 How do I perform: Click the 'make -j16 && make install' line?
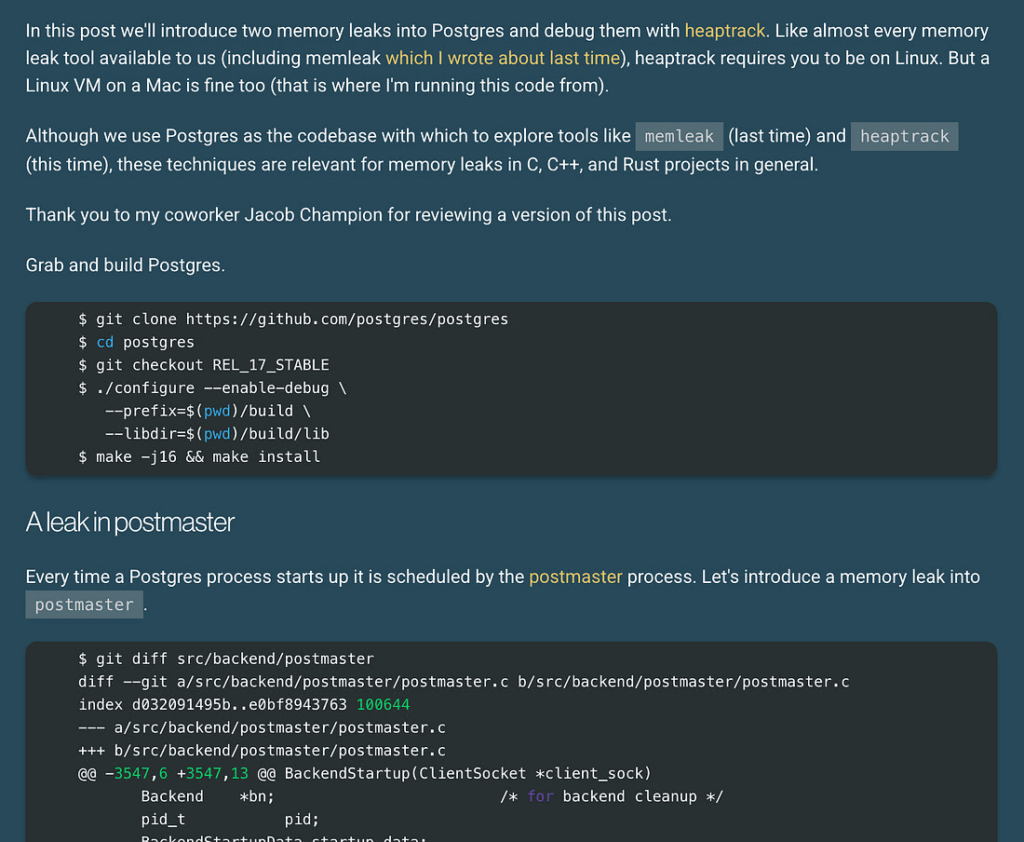[199, 457]
